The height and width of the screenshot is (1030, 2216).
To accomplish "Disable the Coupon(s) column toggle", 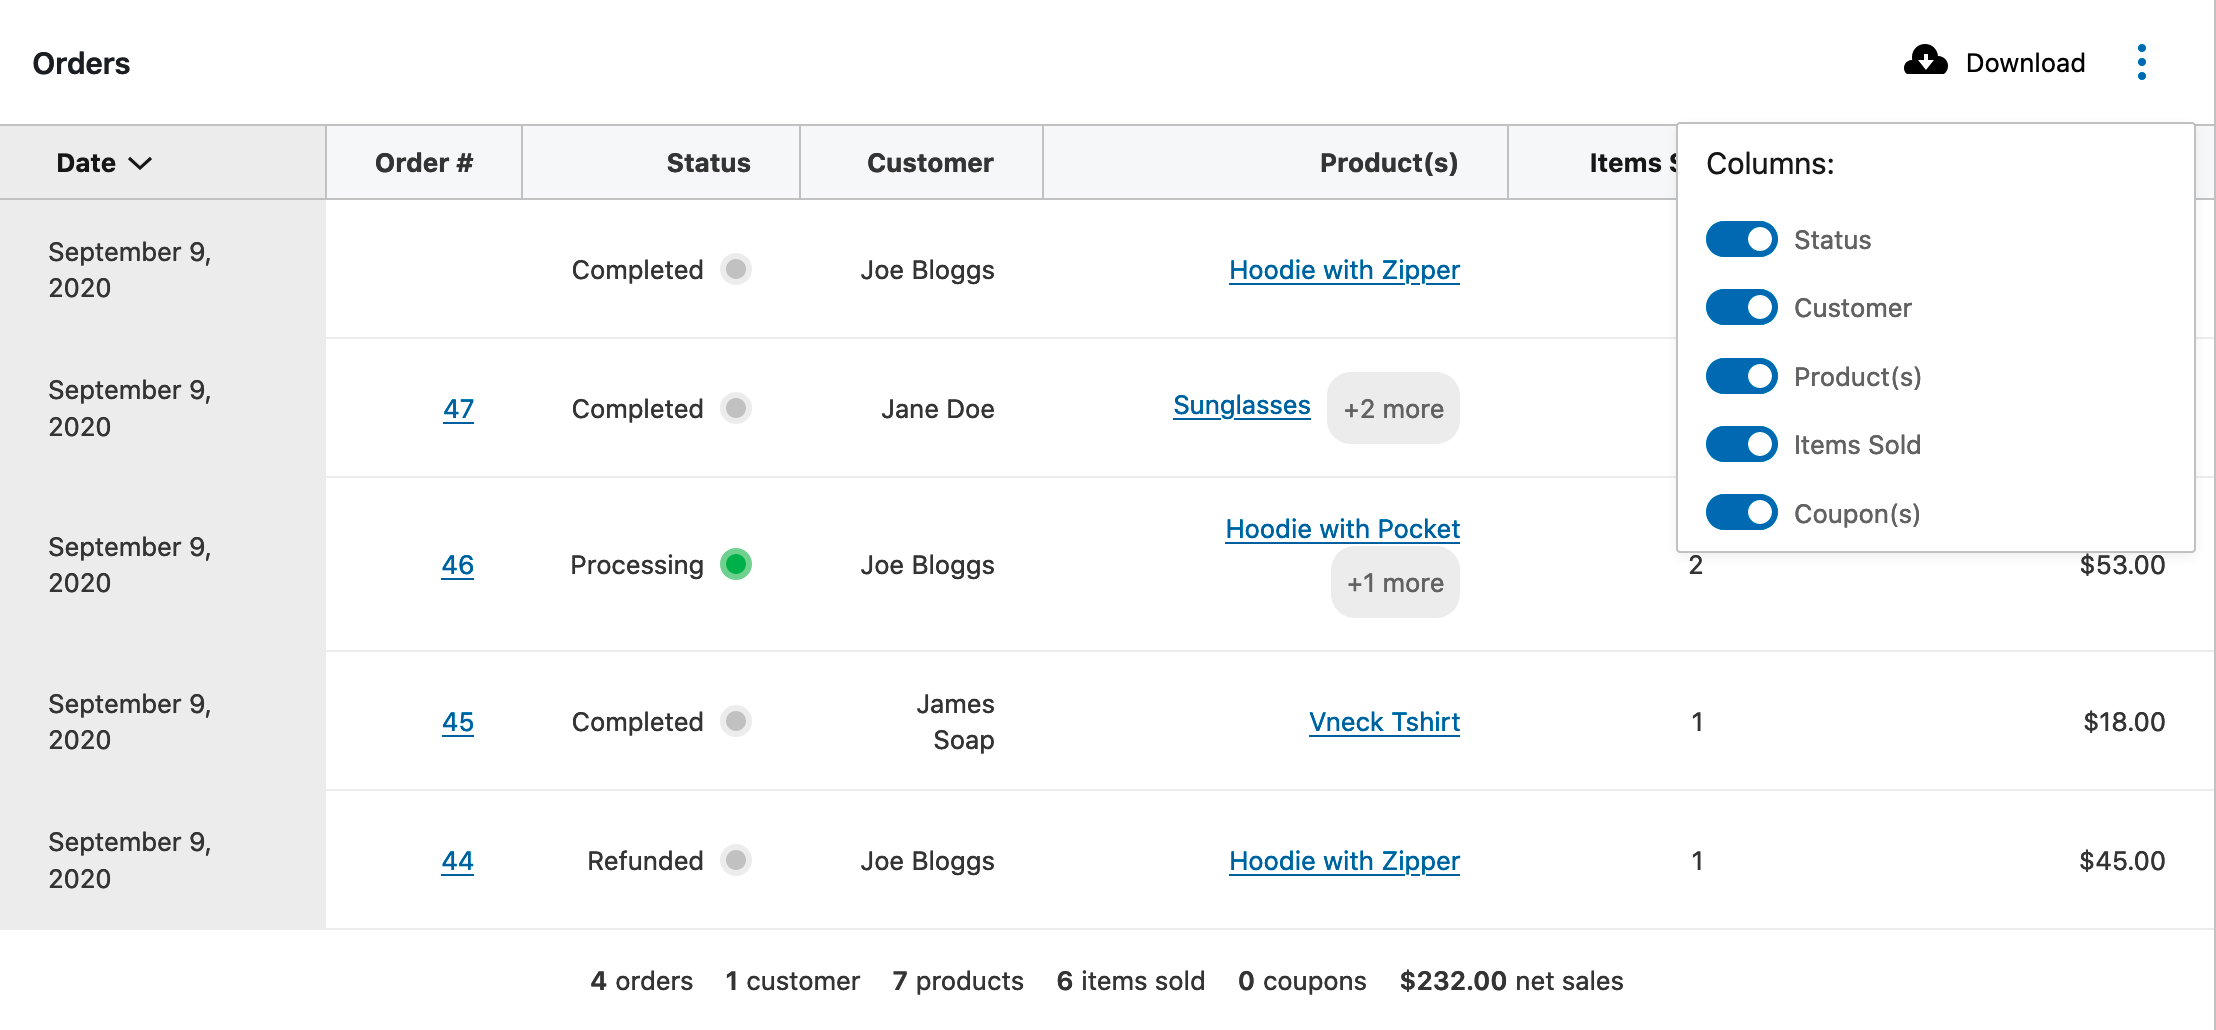I will coord(1741,512).
